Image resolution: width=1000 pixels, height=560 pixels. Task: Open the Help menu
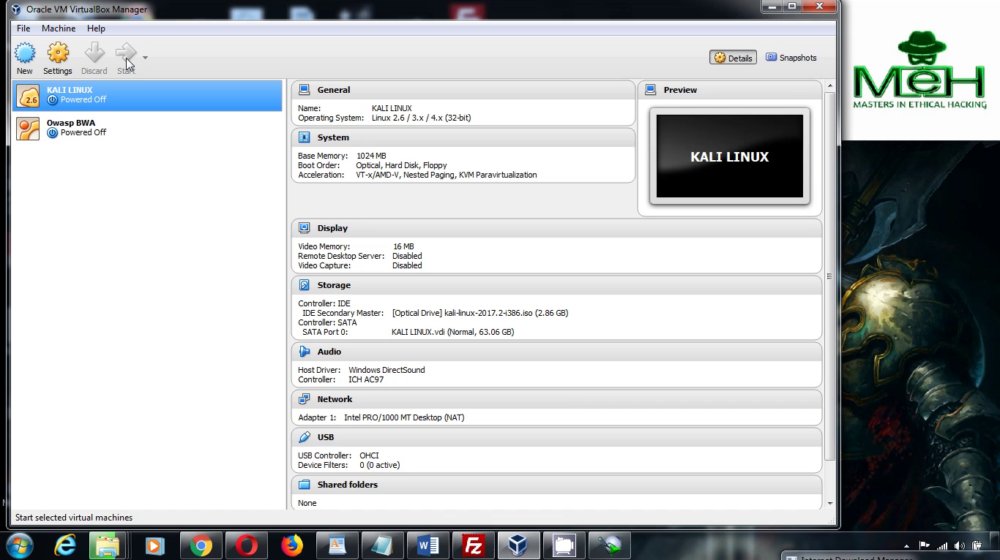point(96,28)
